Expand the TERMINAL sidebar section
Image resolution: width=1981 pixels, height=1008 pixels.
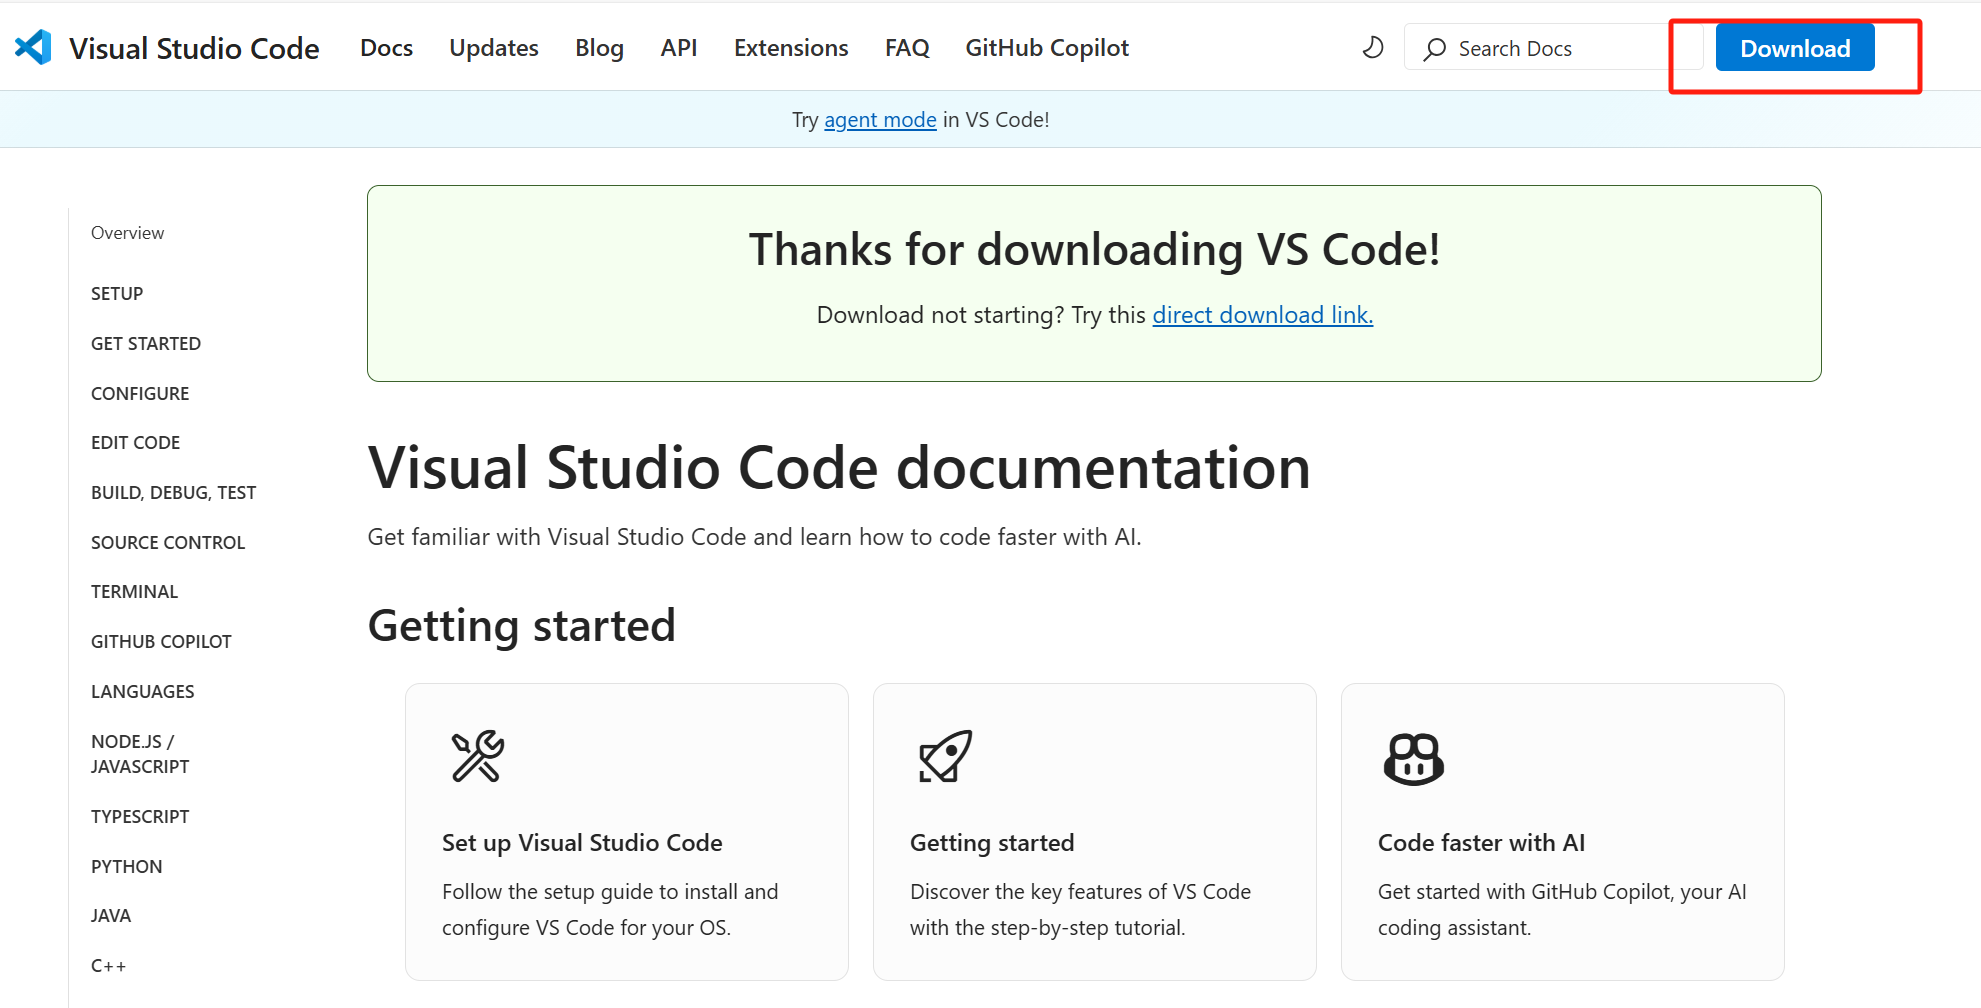(x=134, y=592)
